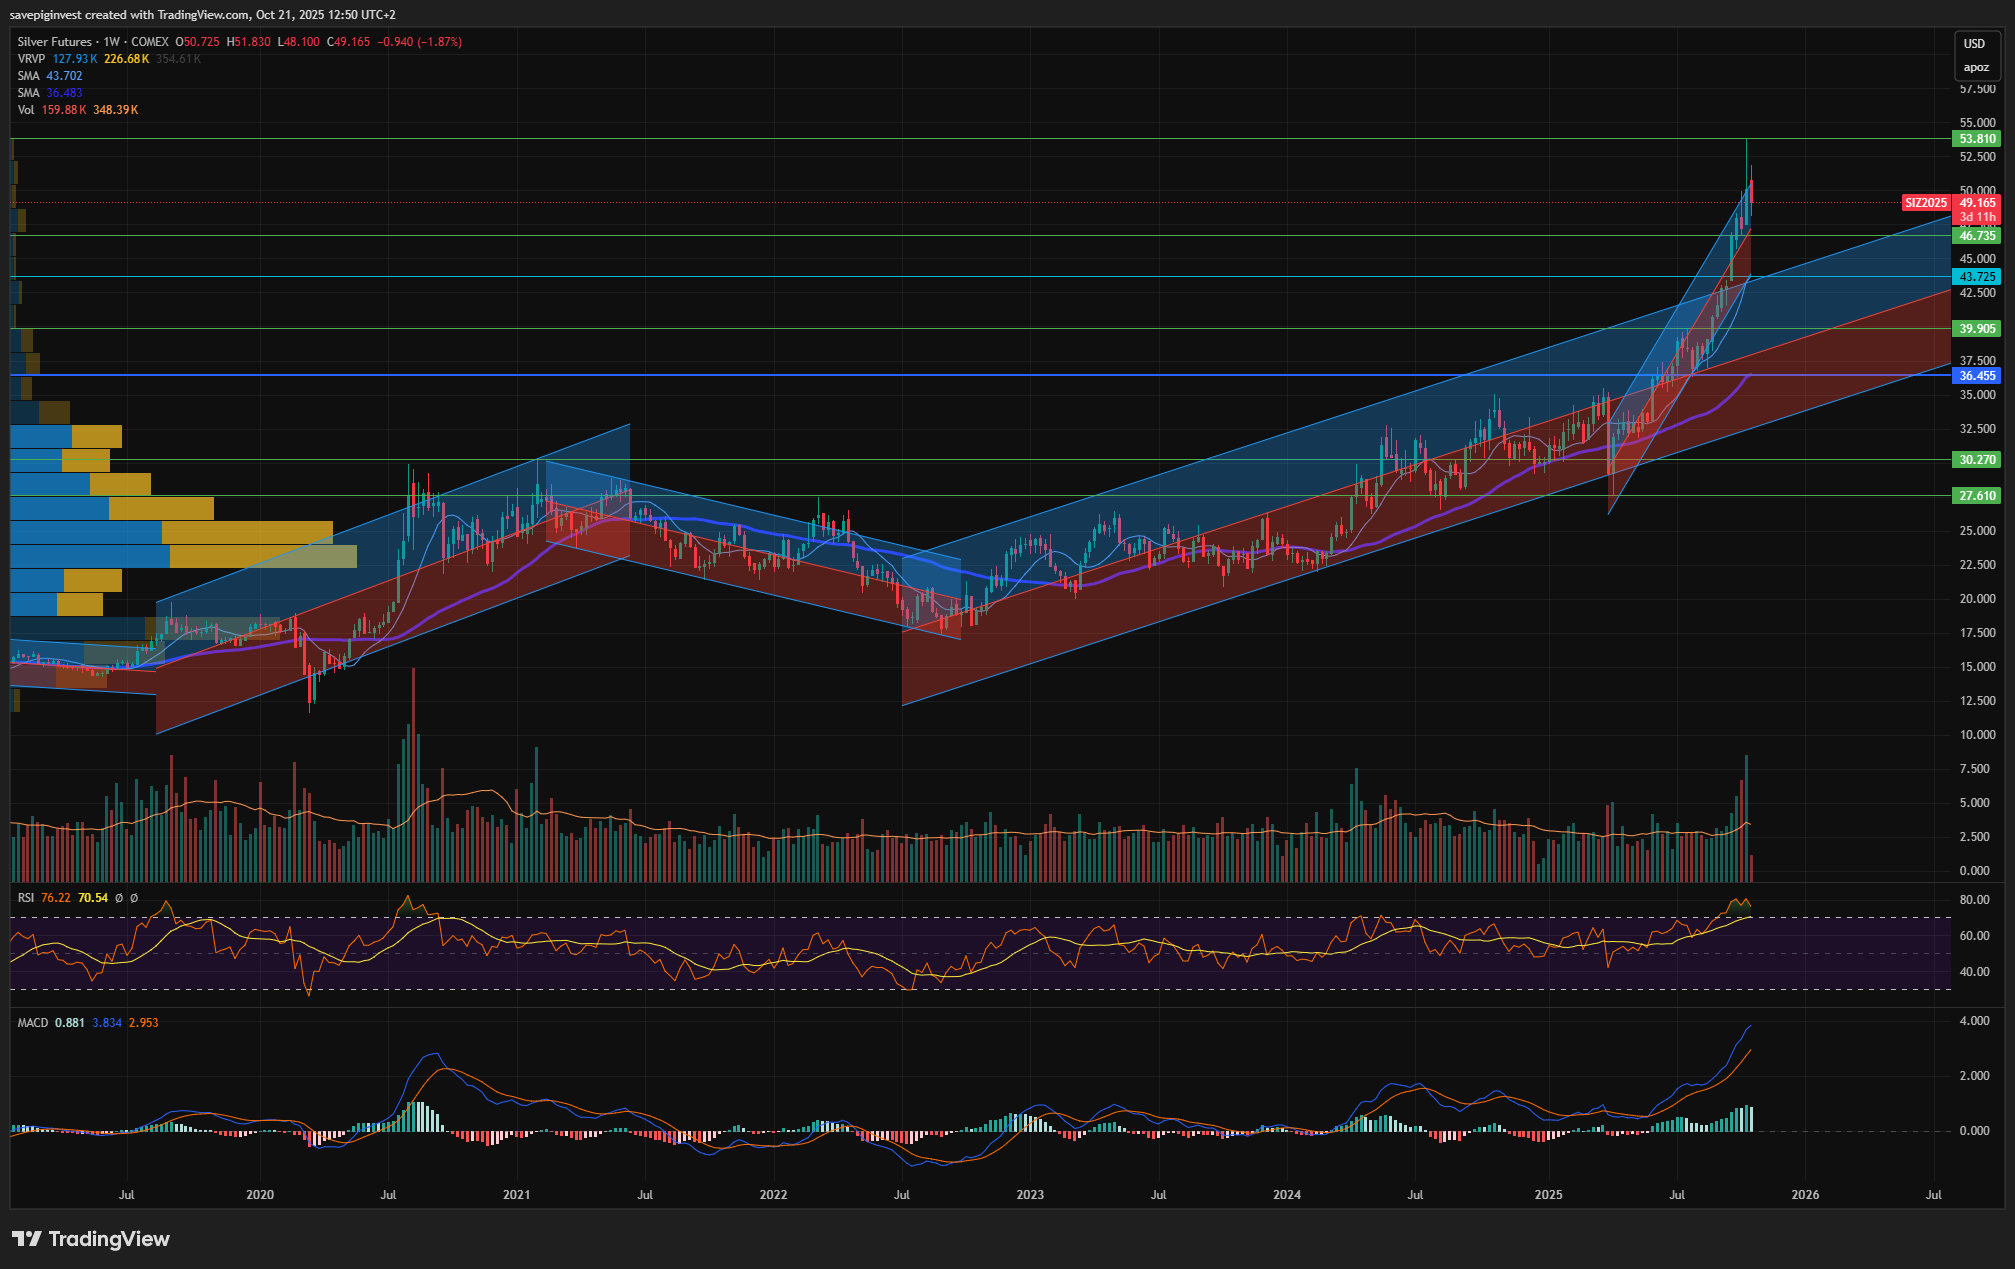Select the SMA 43.702 indicator legend
The width and height of the screenshot is (2015, 1269).
click(28, 76)
